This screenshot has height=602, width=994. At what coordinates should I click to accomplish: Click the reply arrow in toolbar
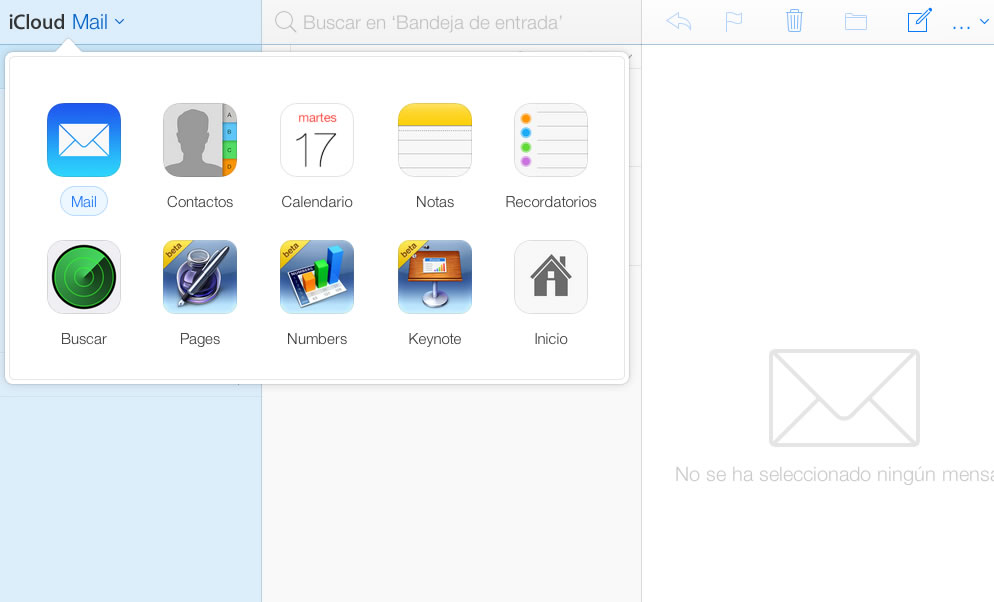pos(679,22)
